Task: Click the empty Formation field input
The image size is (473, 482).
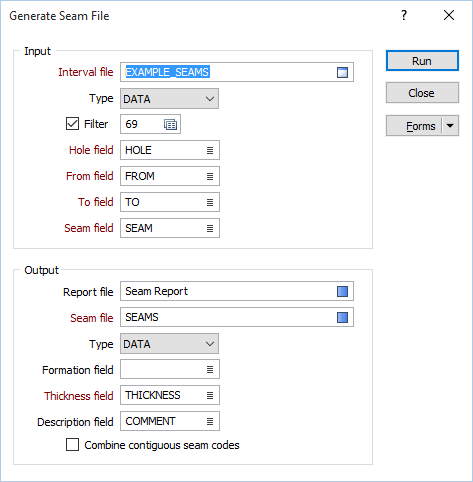Action: (x=163, y=369)
